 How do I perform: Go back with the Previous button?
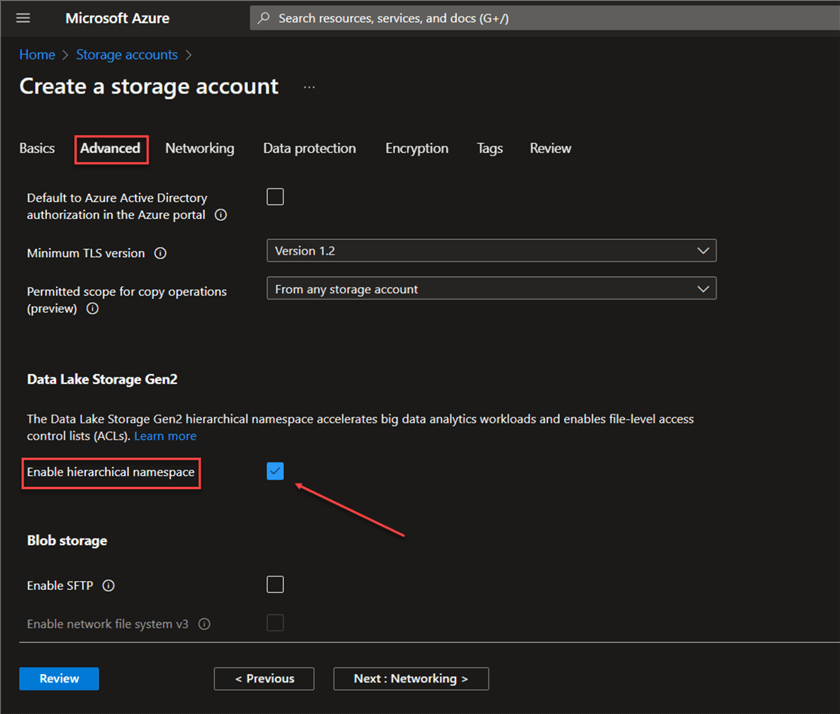pyautogui.click(x=264, y=679)
